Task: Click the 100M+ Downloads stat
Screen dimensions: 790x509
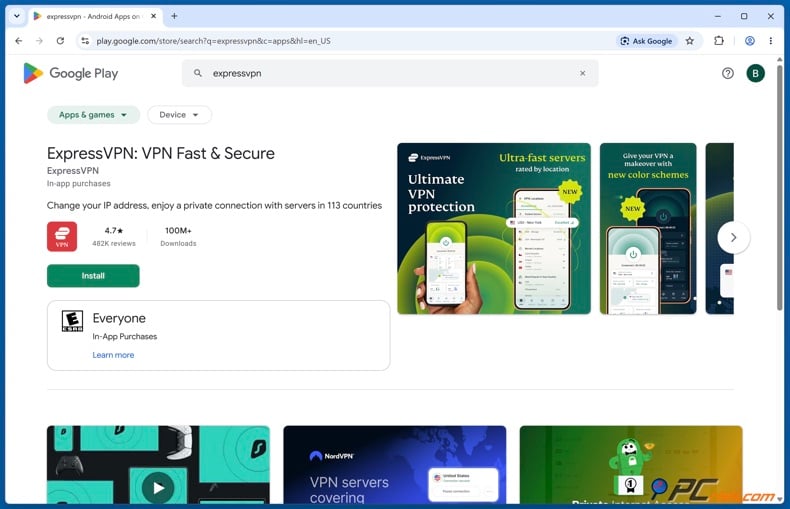Action: pyautogui.click(x=178, y=236)
